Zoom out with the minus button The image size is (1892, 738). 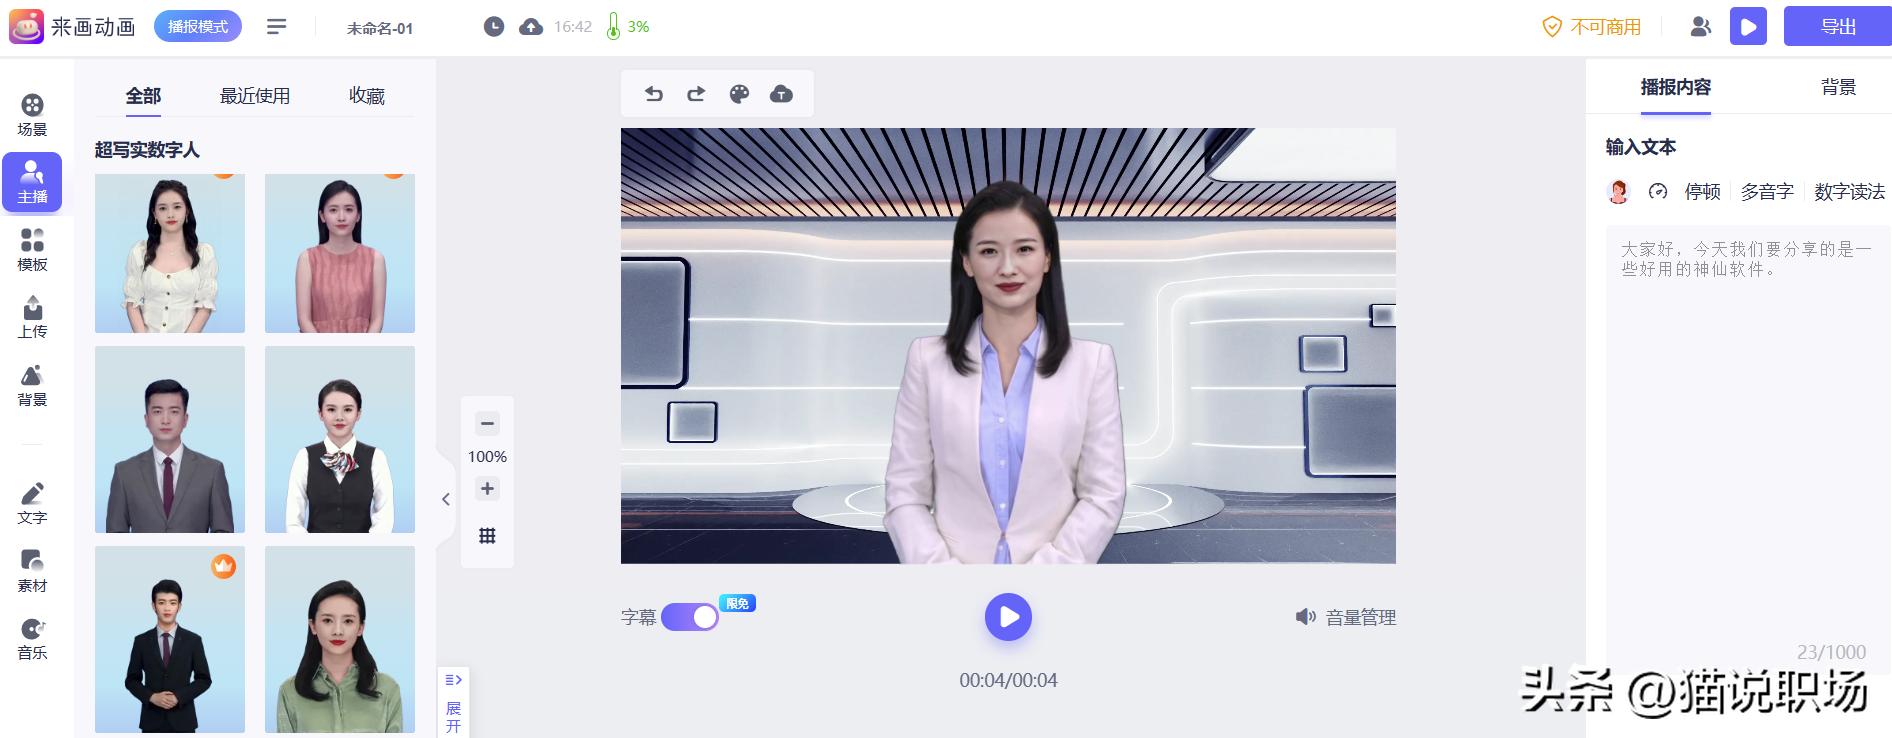pos(487,423)
